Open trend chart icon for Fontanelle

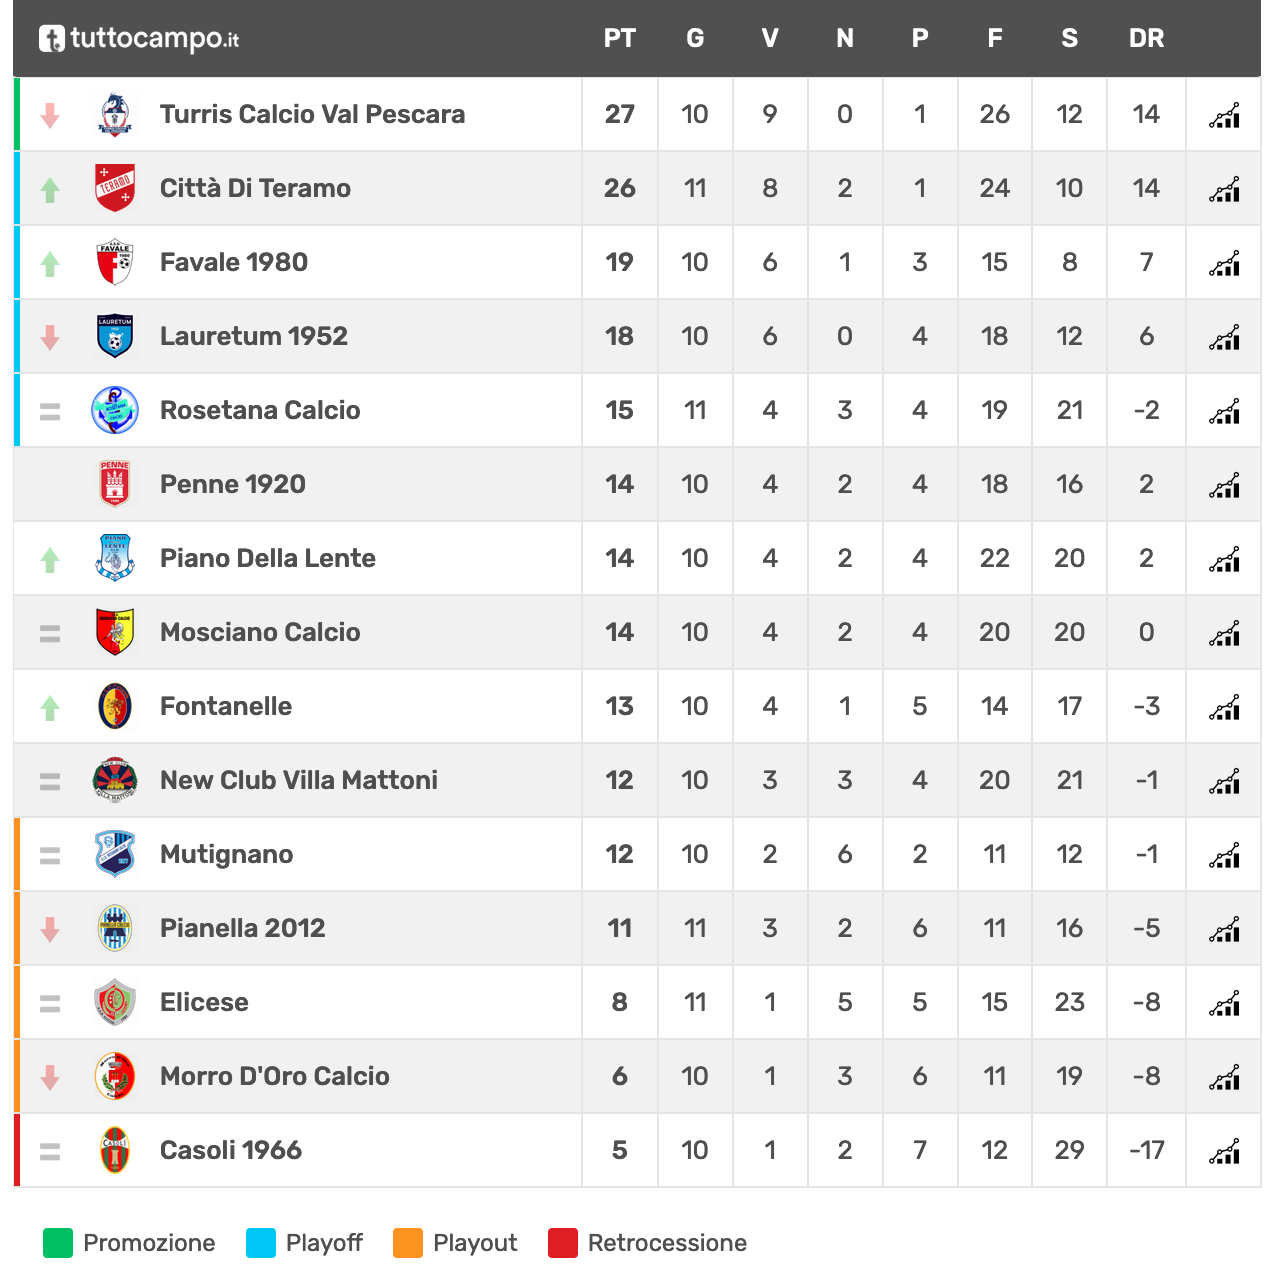[x=1224, y=707]
